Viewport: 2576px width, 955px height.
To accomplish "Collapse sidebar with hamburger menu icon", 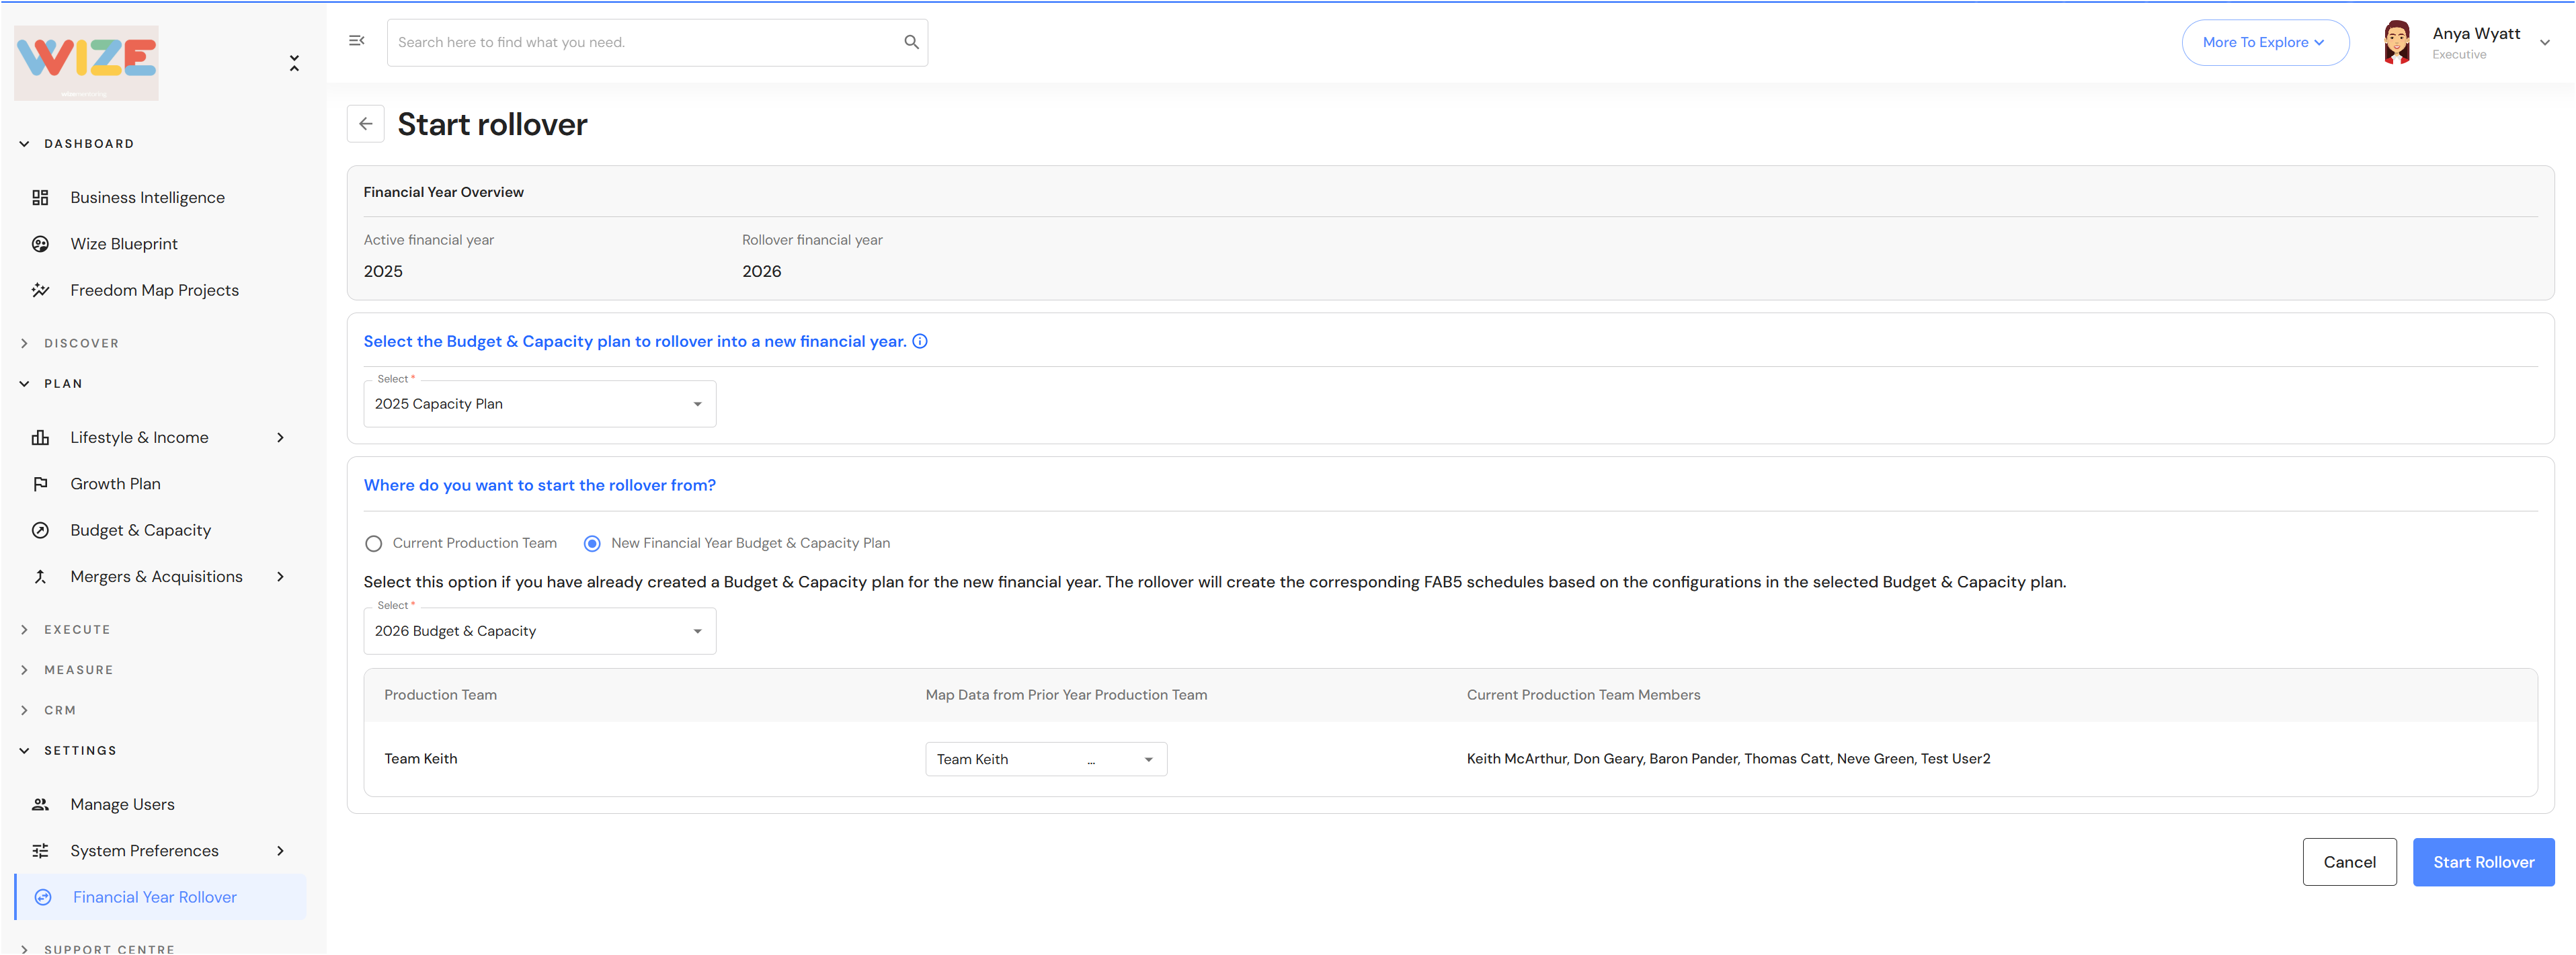I will pos(357,41).
